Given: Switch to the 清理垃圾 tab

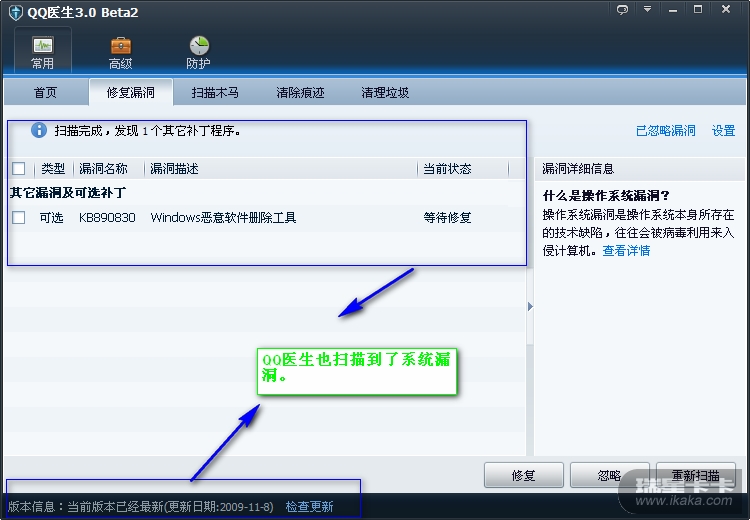Looking at the screenshot, I should click(385, 92).
